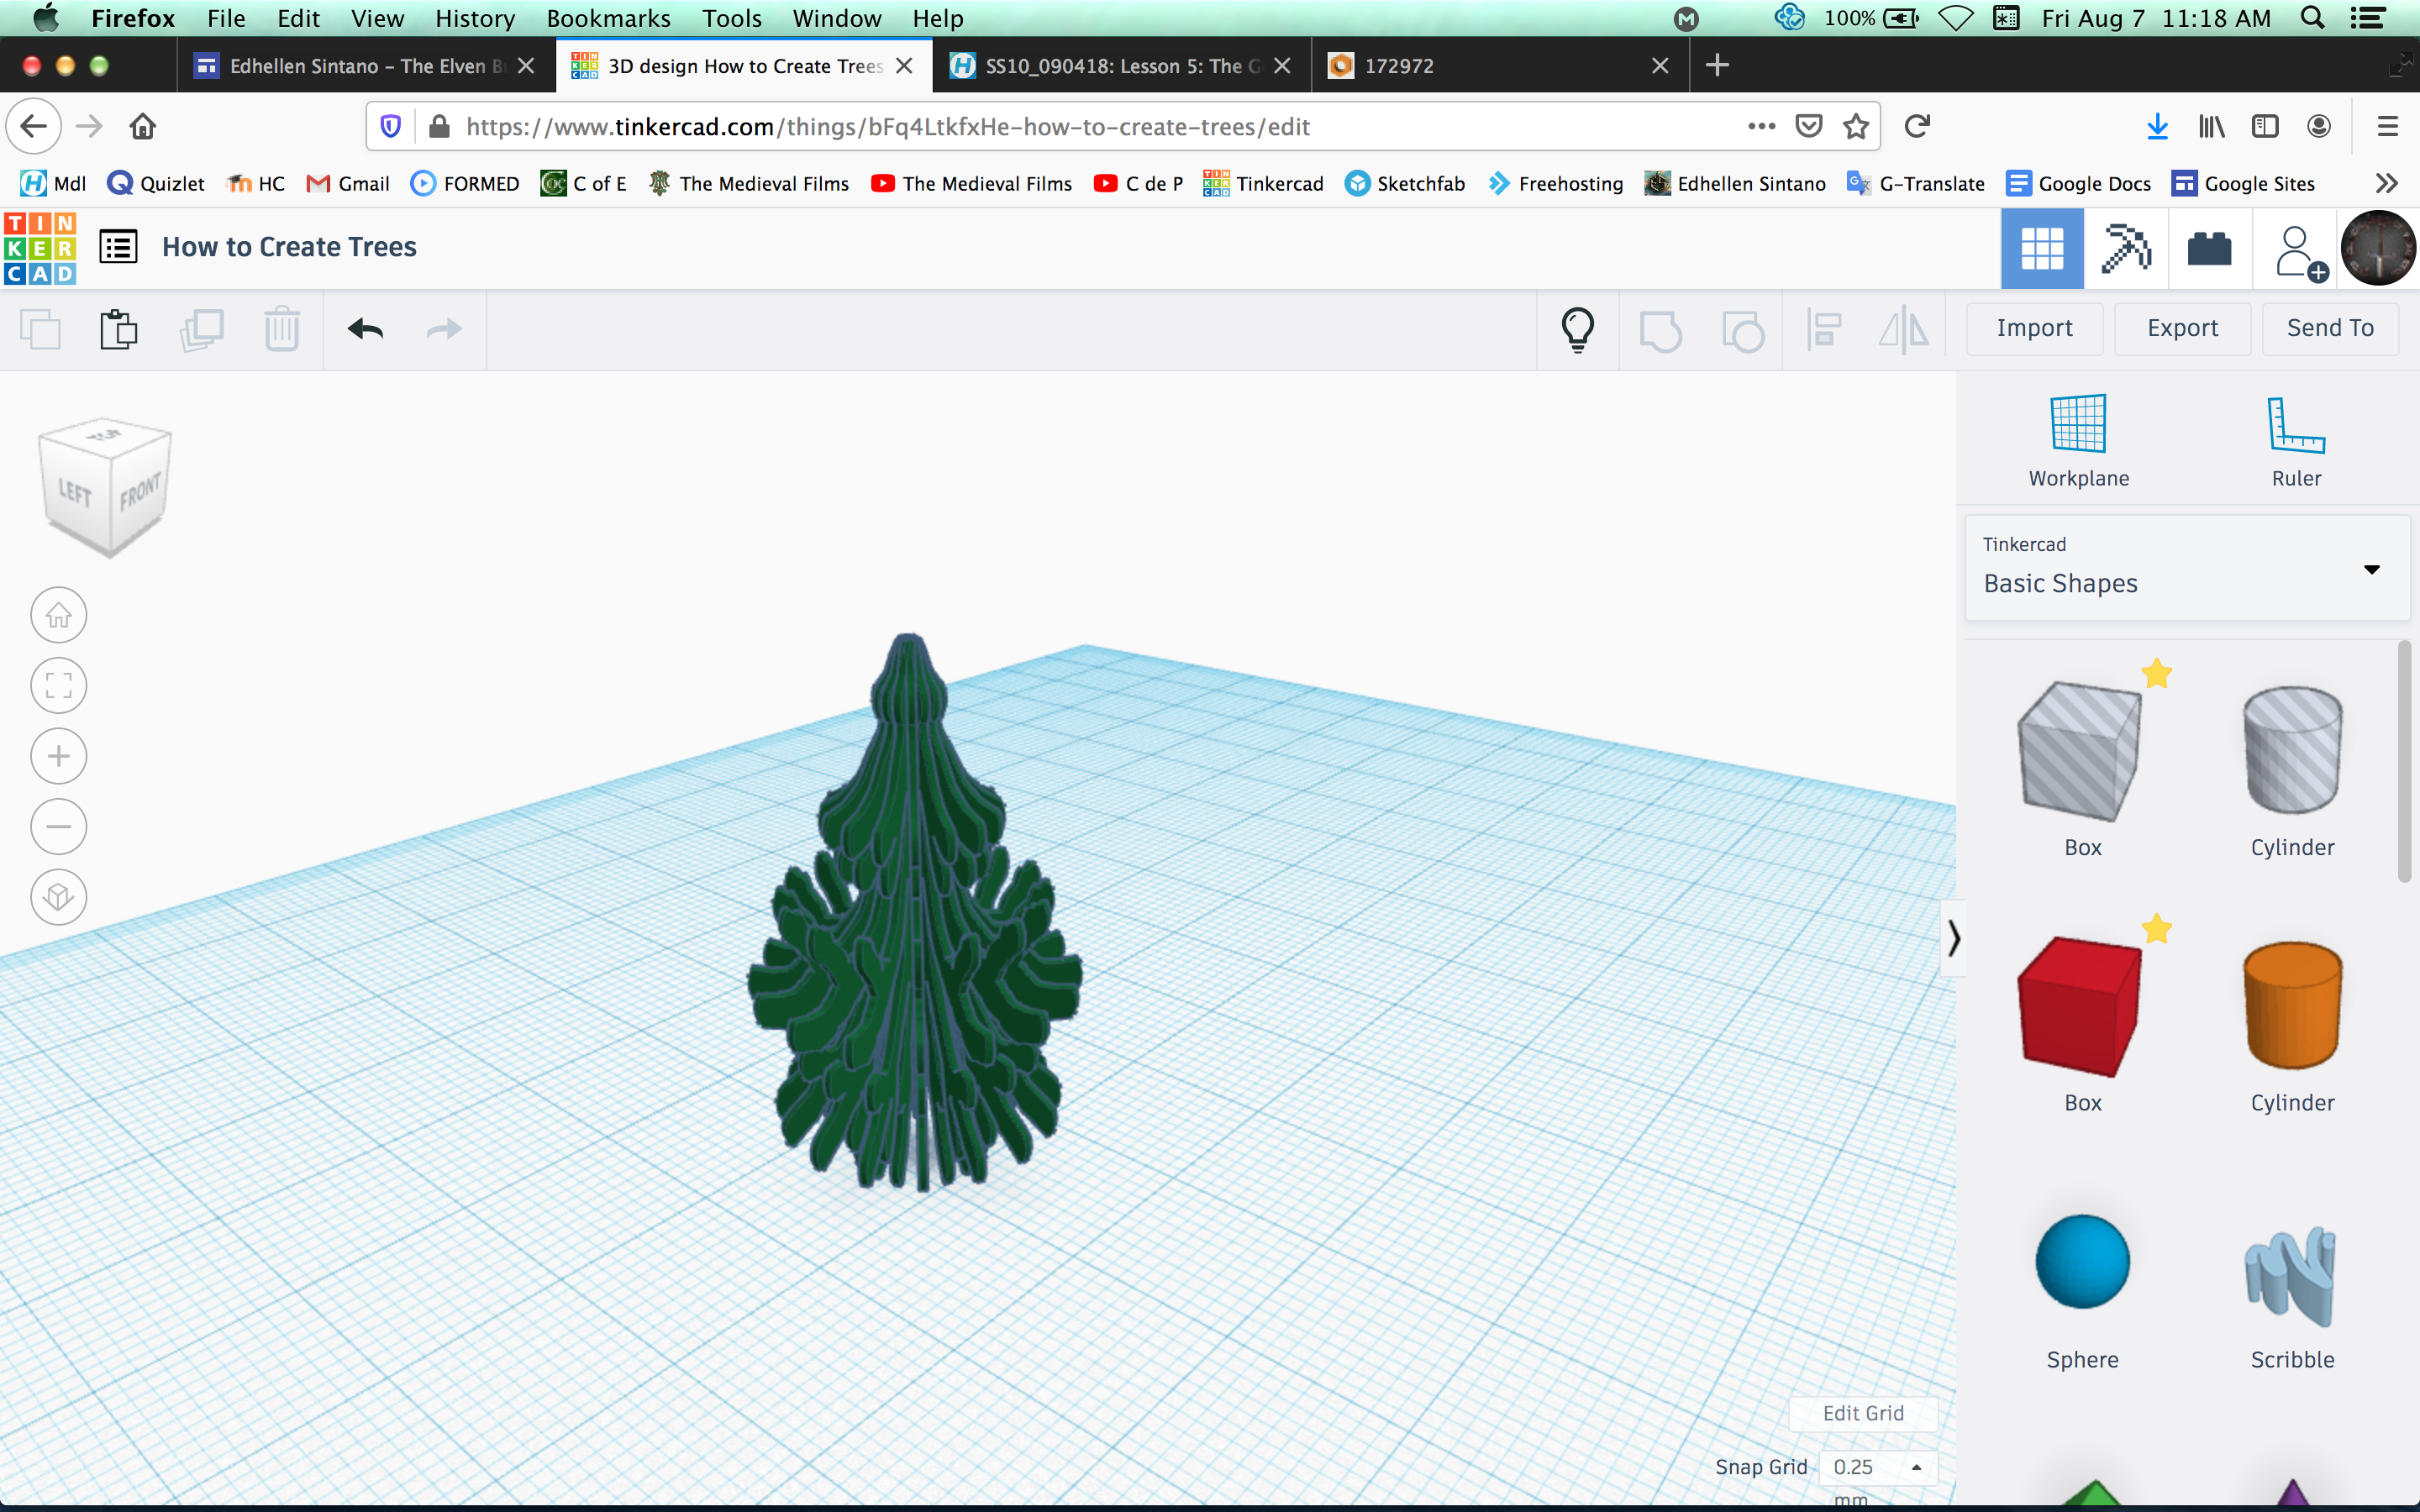This screenshot has height=1512, width=2420.
Task: Select the gray hole Cylinder shape
Action: tap(2292, 750)
